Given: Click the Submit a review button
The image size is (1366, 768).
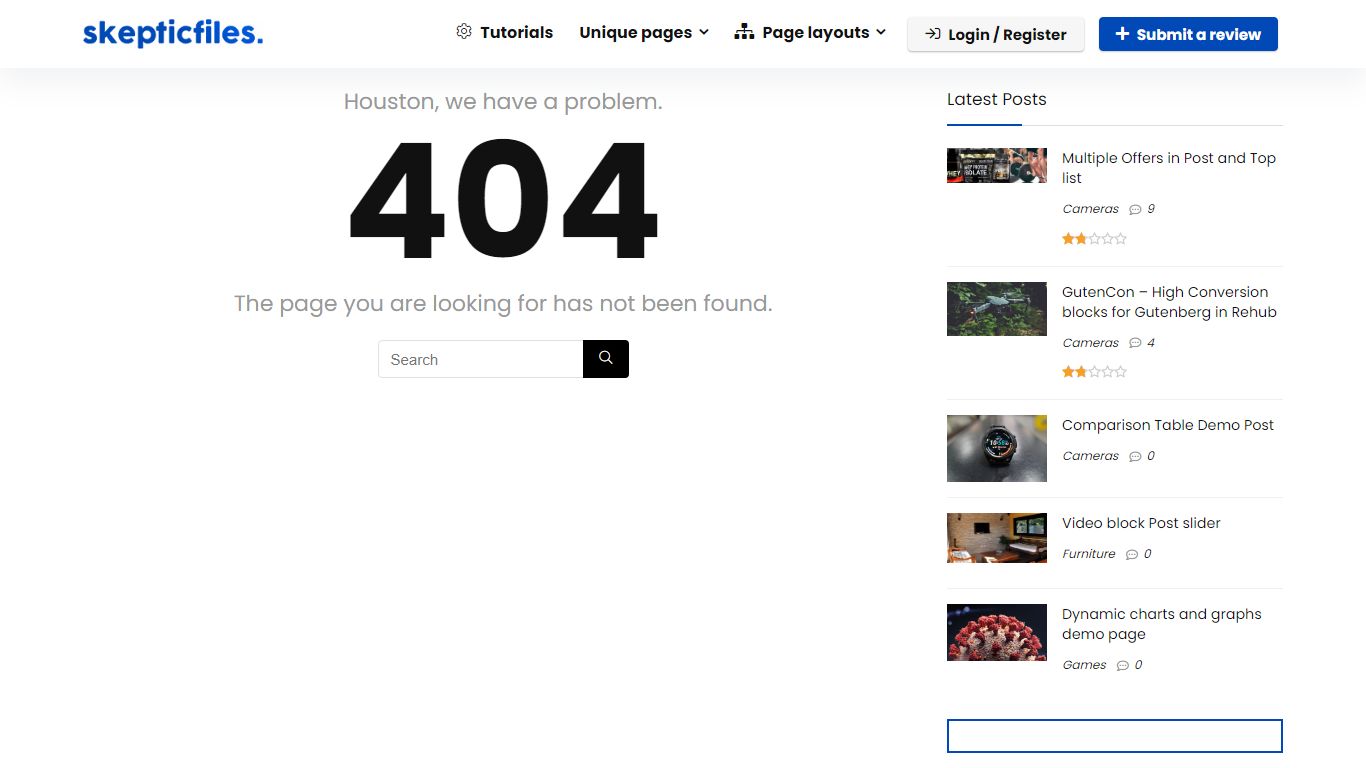Looking at the screenshot, I should click(x=1188, y=34).
